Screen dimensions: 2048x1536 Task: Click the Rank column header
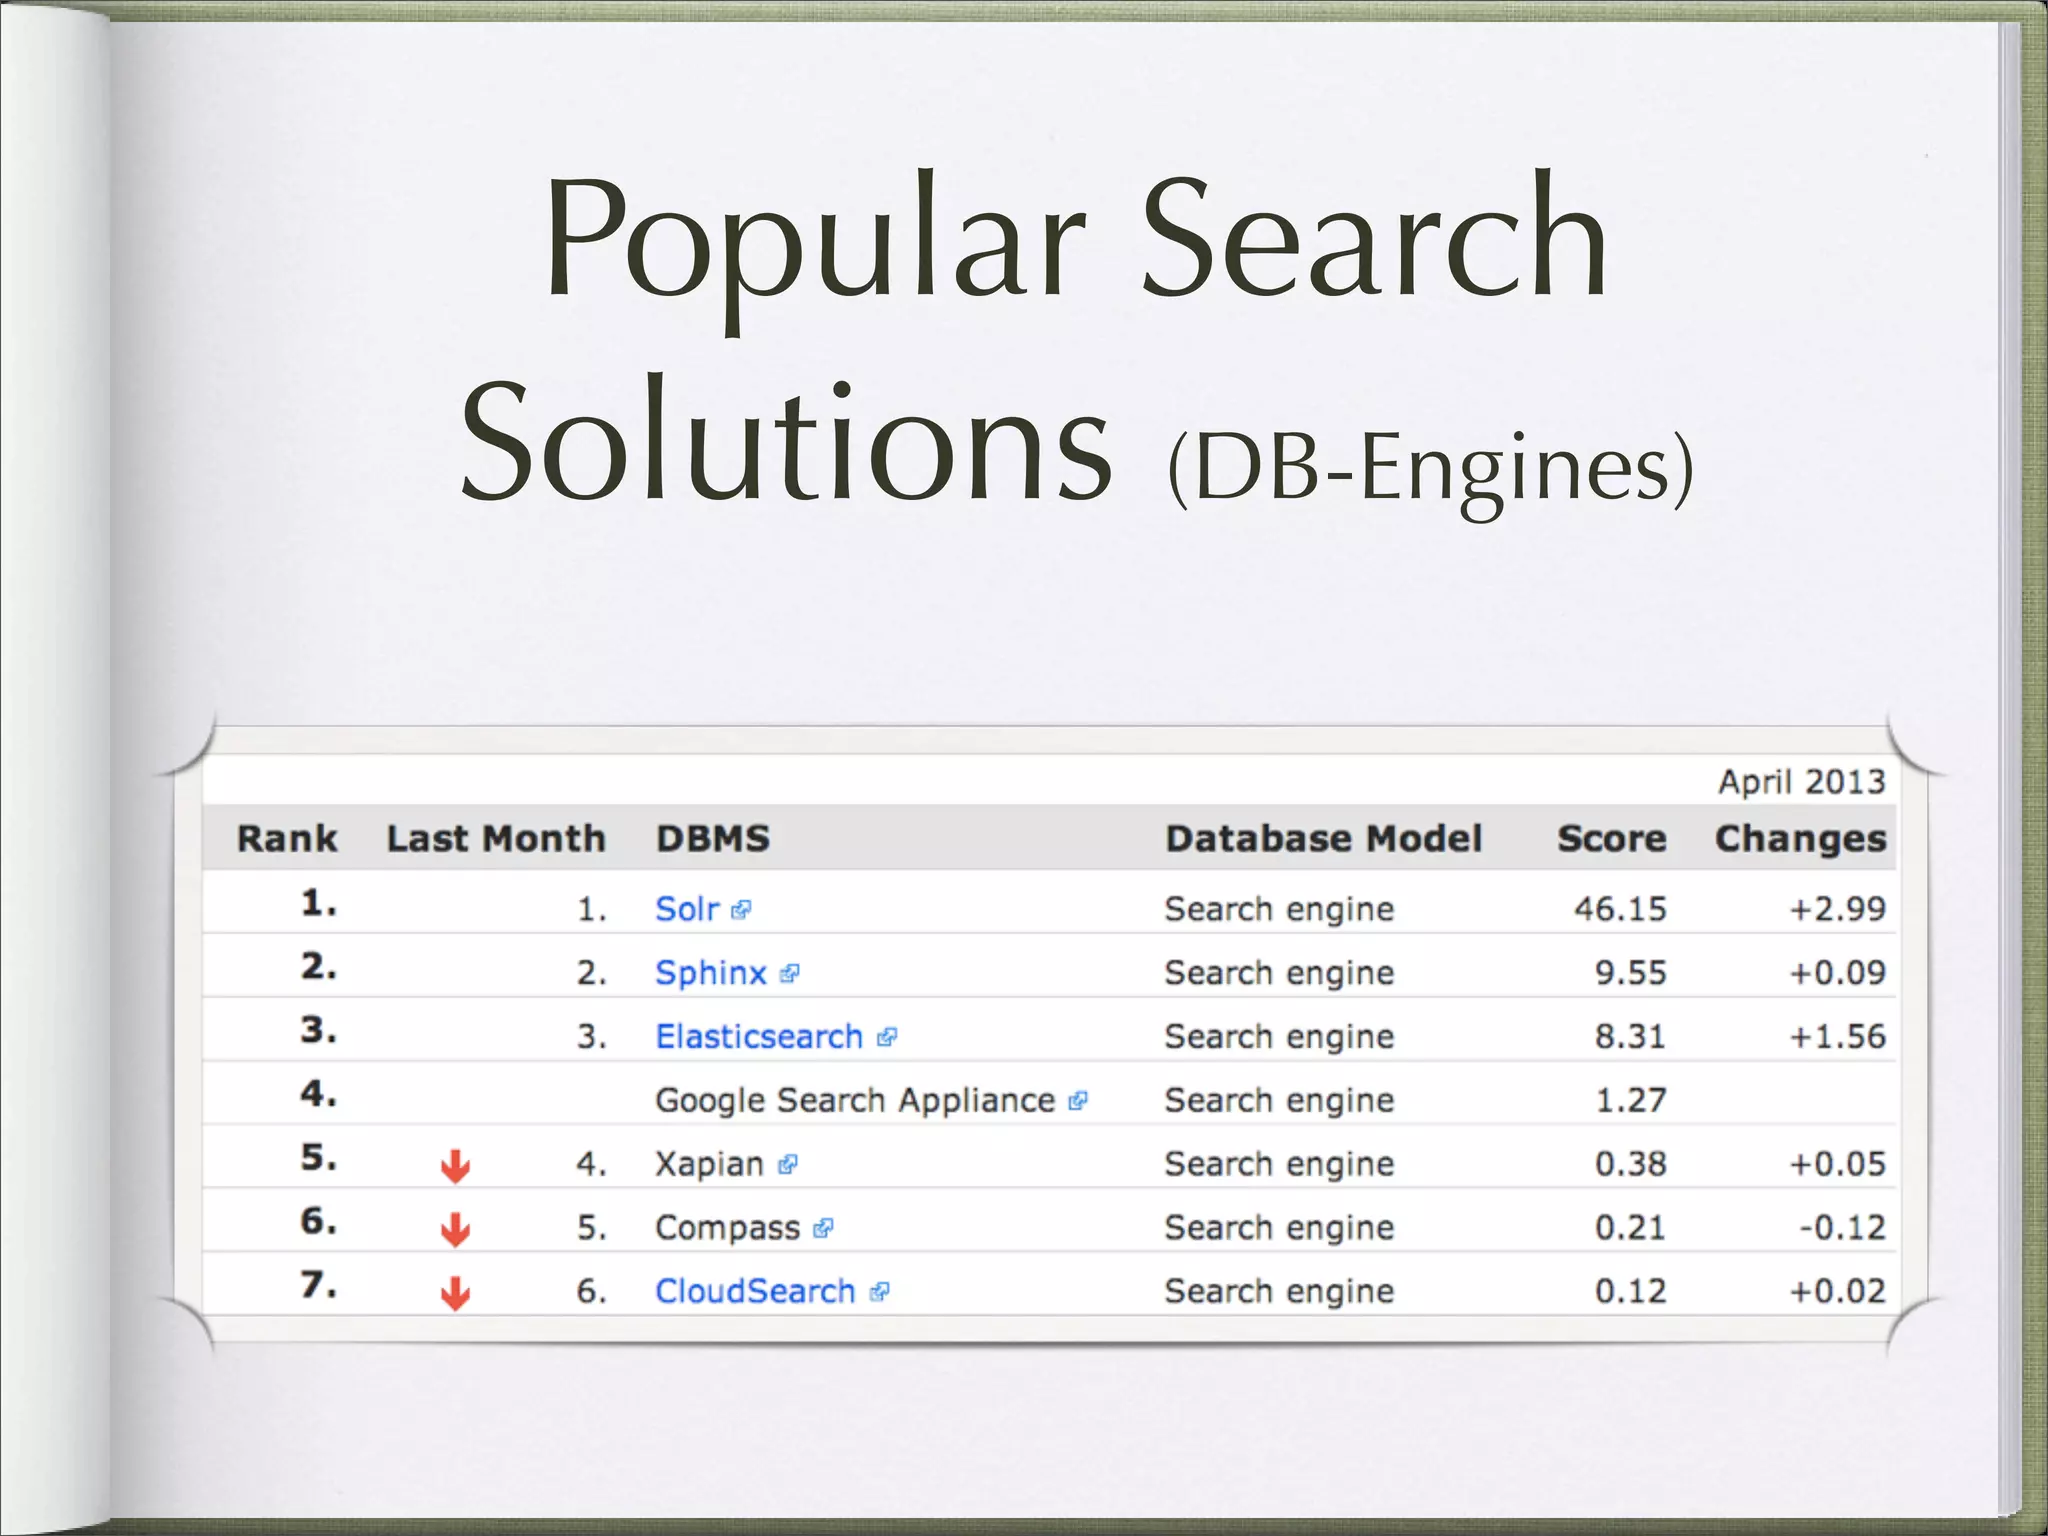point(287,838)
